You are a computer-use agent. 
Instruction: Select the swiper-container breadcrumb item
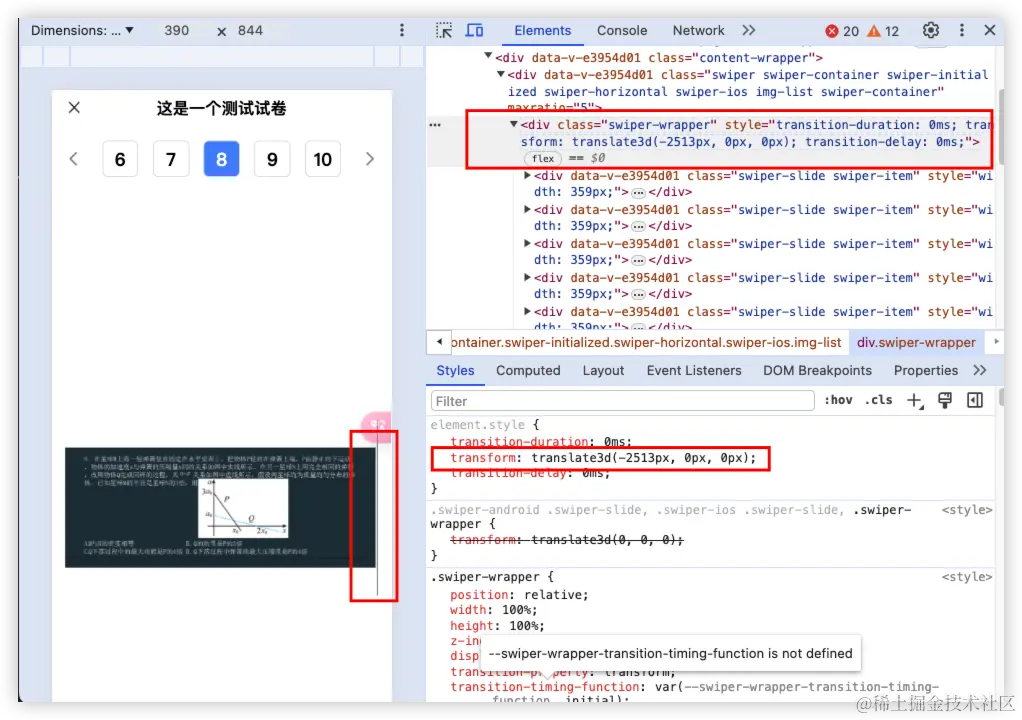pos(645,342)
